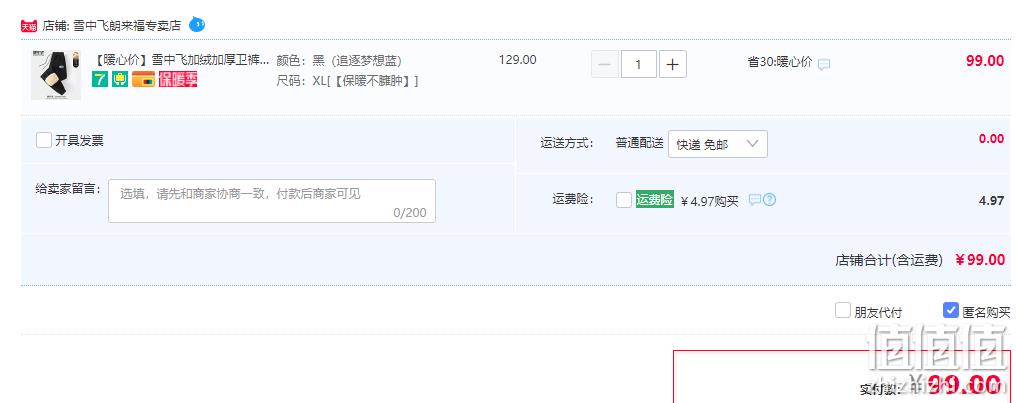The width and height of the screenshot is (1016, 403).
Task: Click the green 7-day return icon
Action: (x=100, y=80)
